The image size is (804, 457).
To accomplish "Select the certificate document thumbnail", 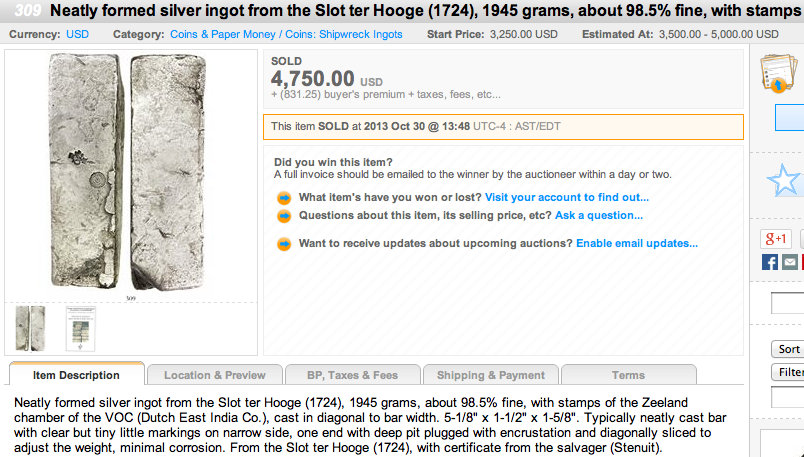I will click(x=80, y=326).
